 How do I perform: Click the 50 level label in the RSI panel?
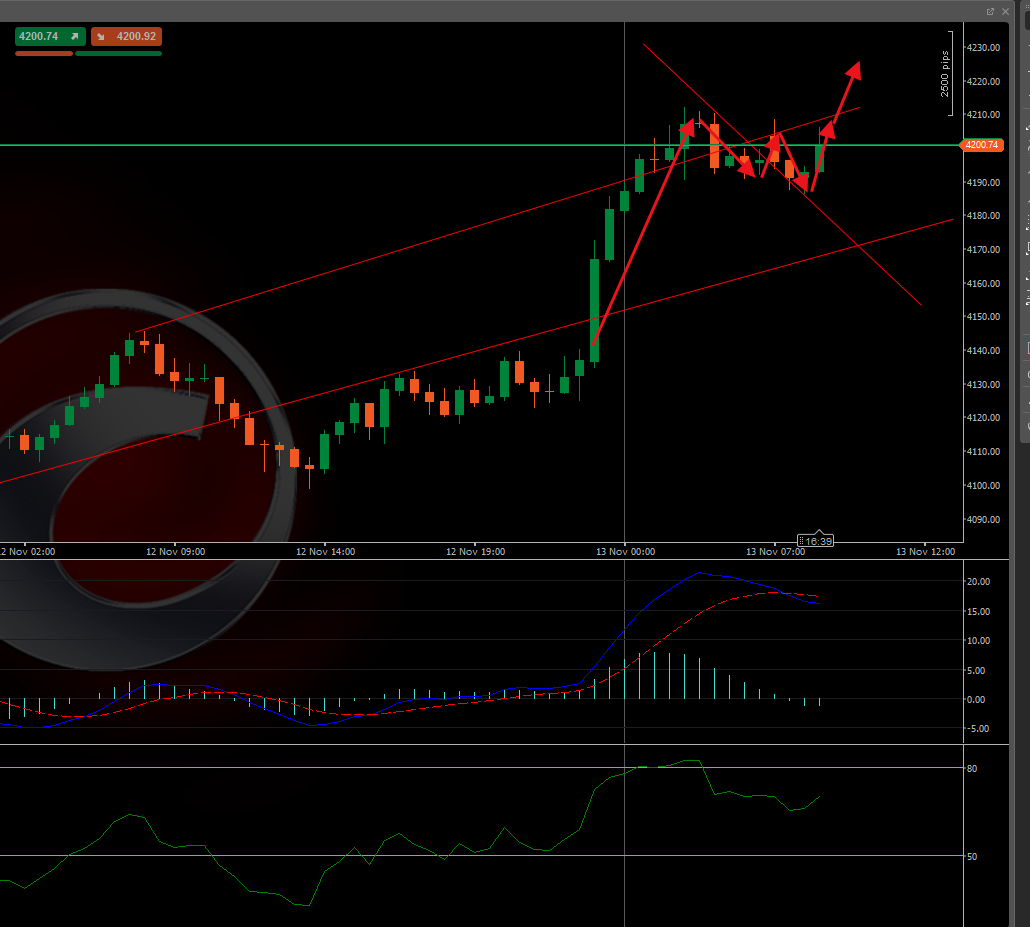coord(972,857)
